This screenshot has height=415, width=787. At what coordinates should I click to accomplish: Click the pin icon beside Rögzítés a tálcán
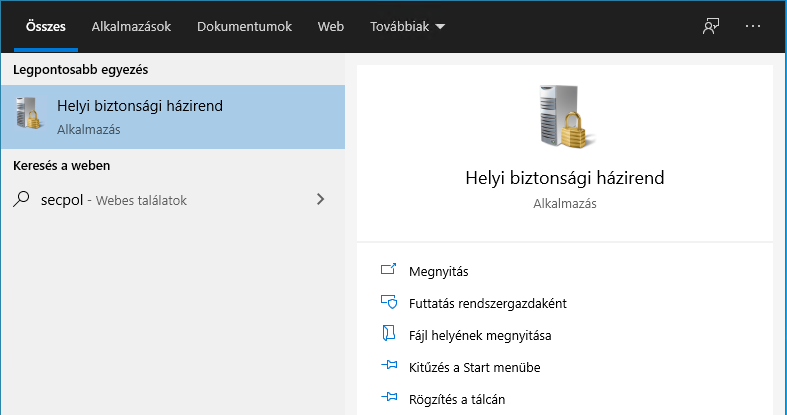[x=390, y=399]
